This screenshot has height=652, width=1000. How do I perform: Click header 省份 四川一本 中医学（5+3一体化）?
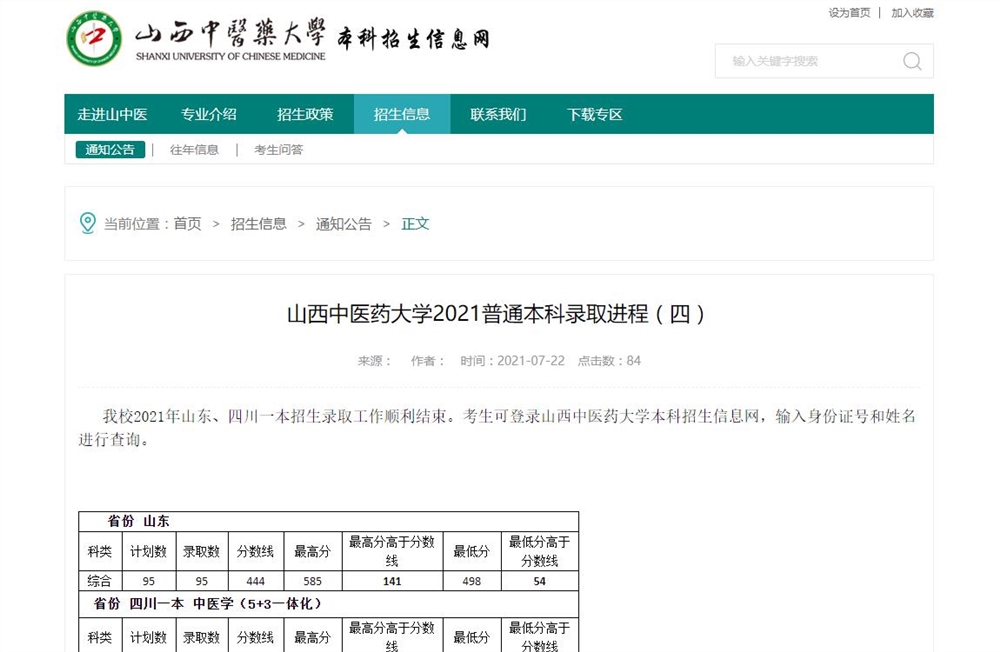coord(328,603)
